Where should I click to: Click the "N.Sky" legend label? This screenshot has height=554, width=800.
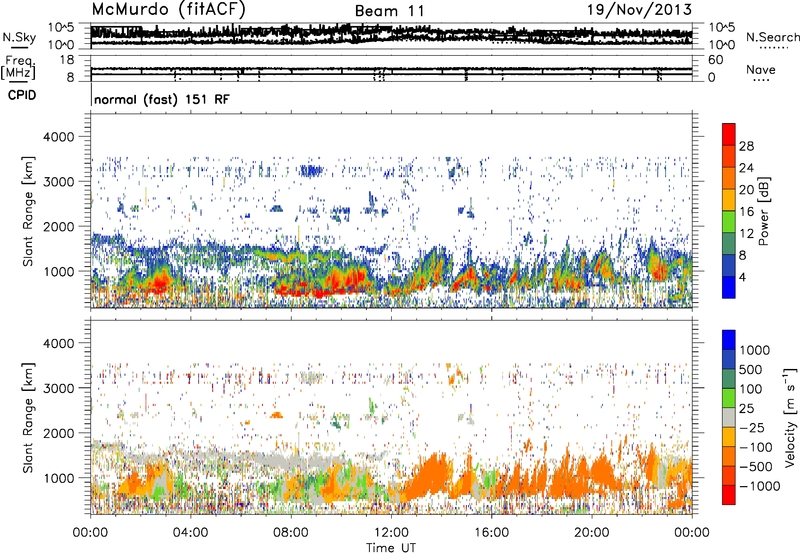[x=19, y=37]
